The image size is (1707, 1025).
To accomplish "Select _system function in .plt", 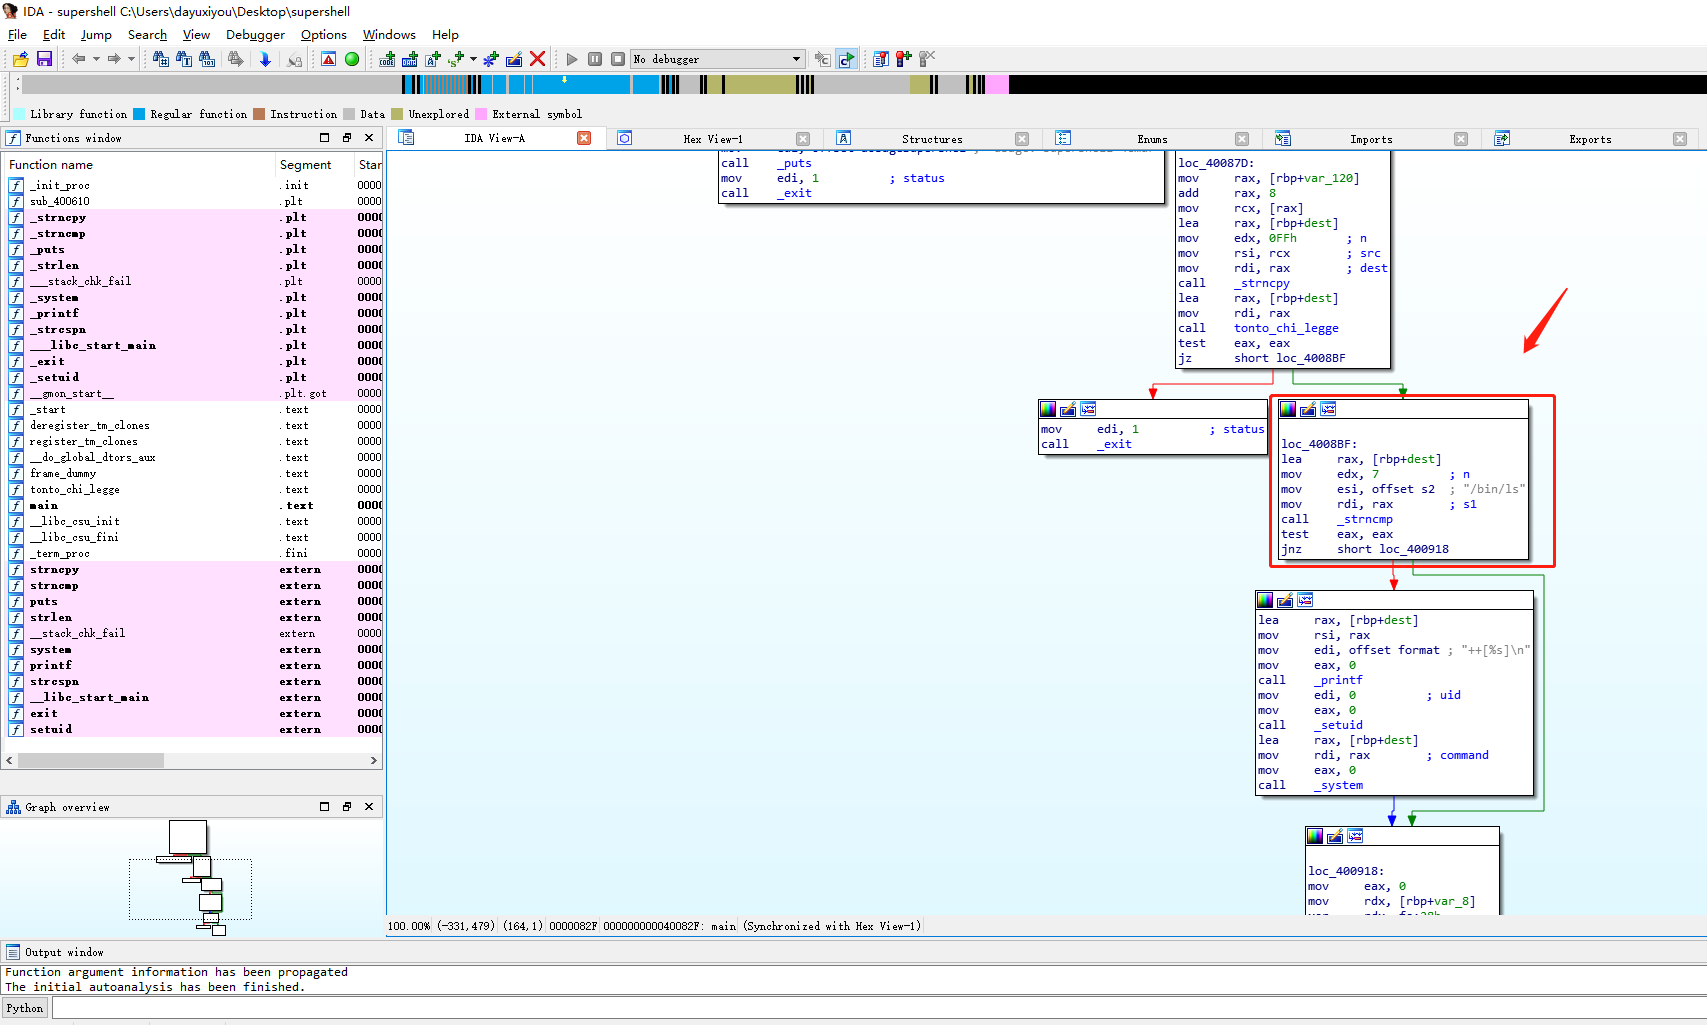I will click(x=195, y=297).
